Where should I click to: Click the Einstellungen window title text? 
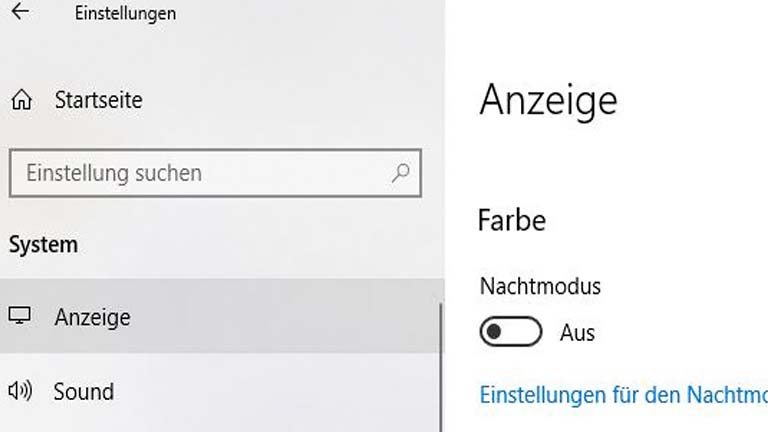pyautogui.click(x=125, y=14)
